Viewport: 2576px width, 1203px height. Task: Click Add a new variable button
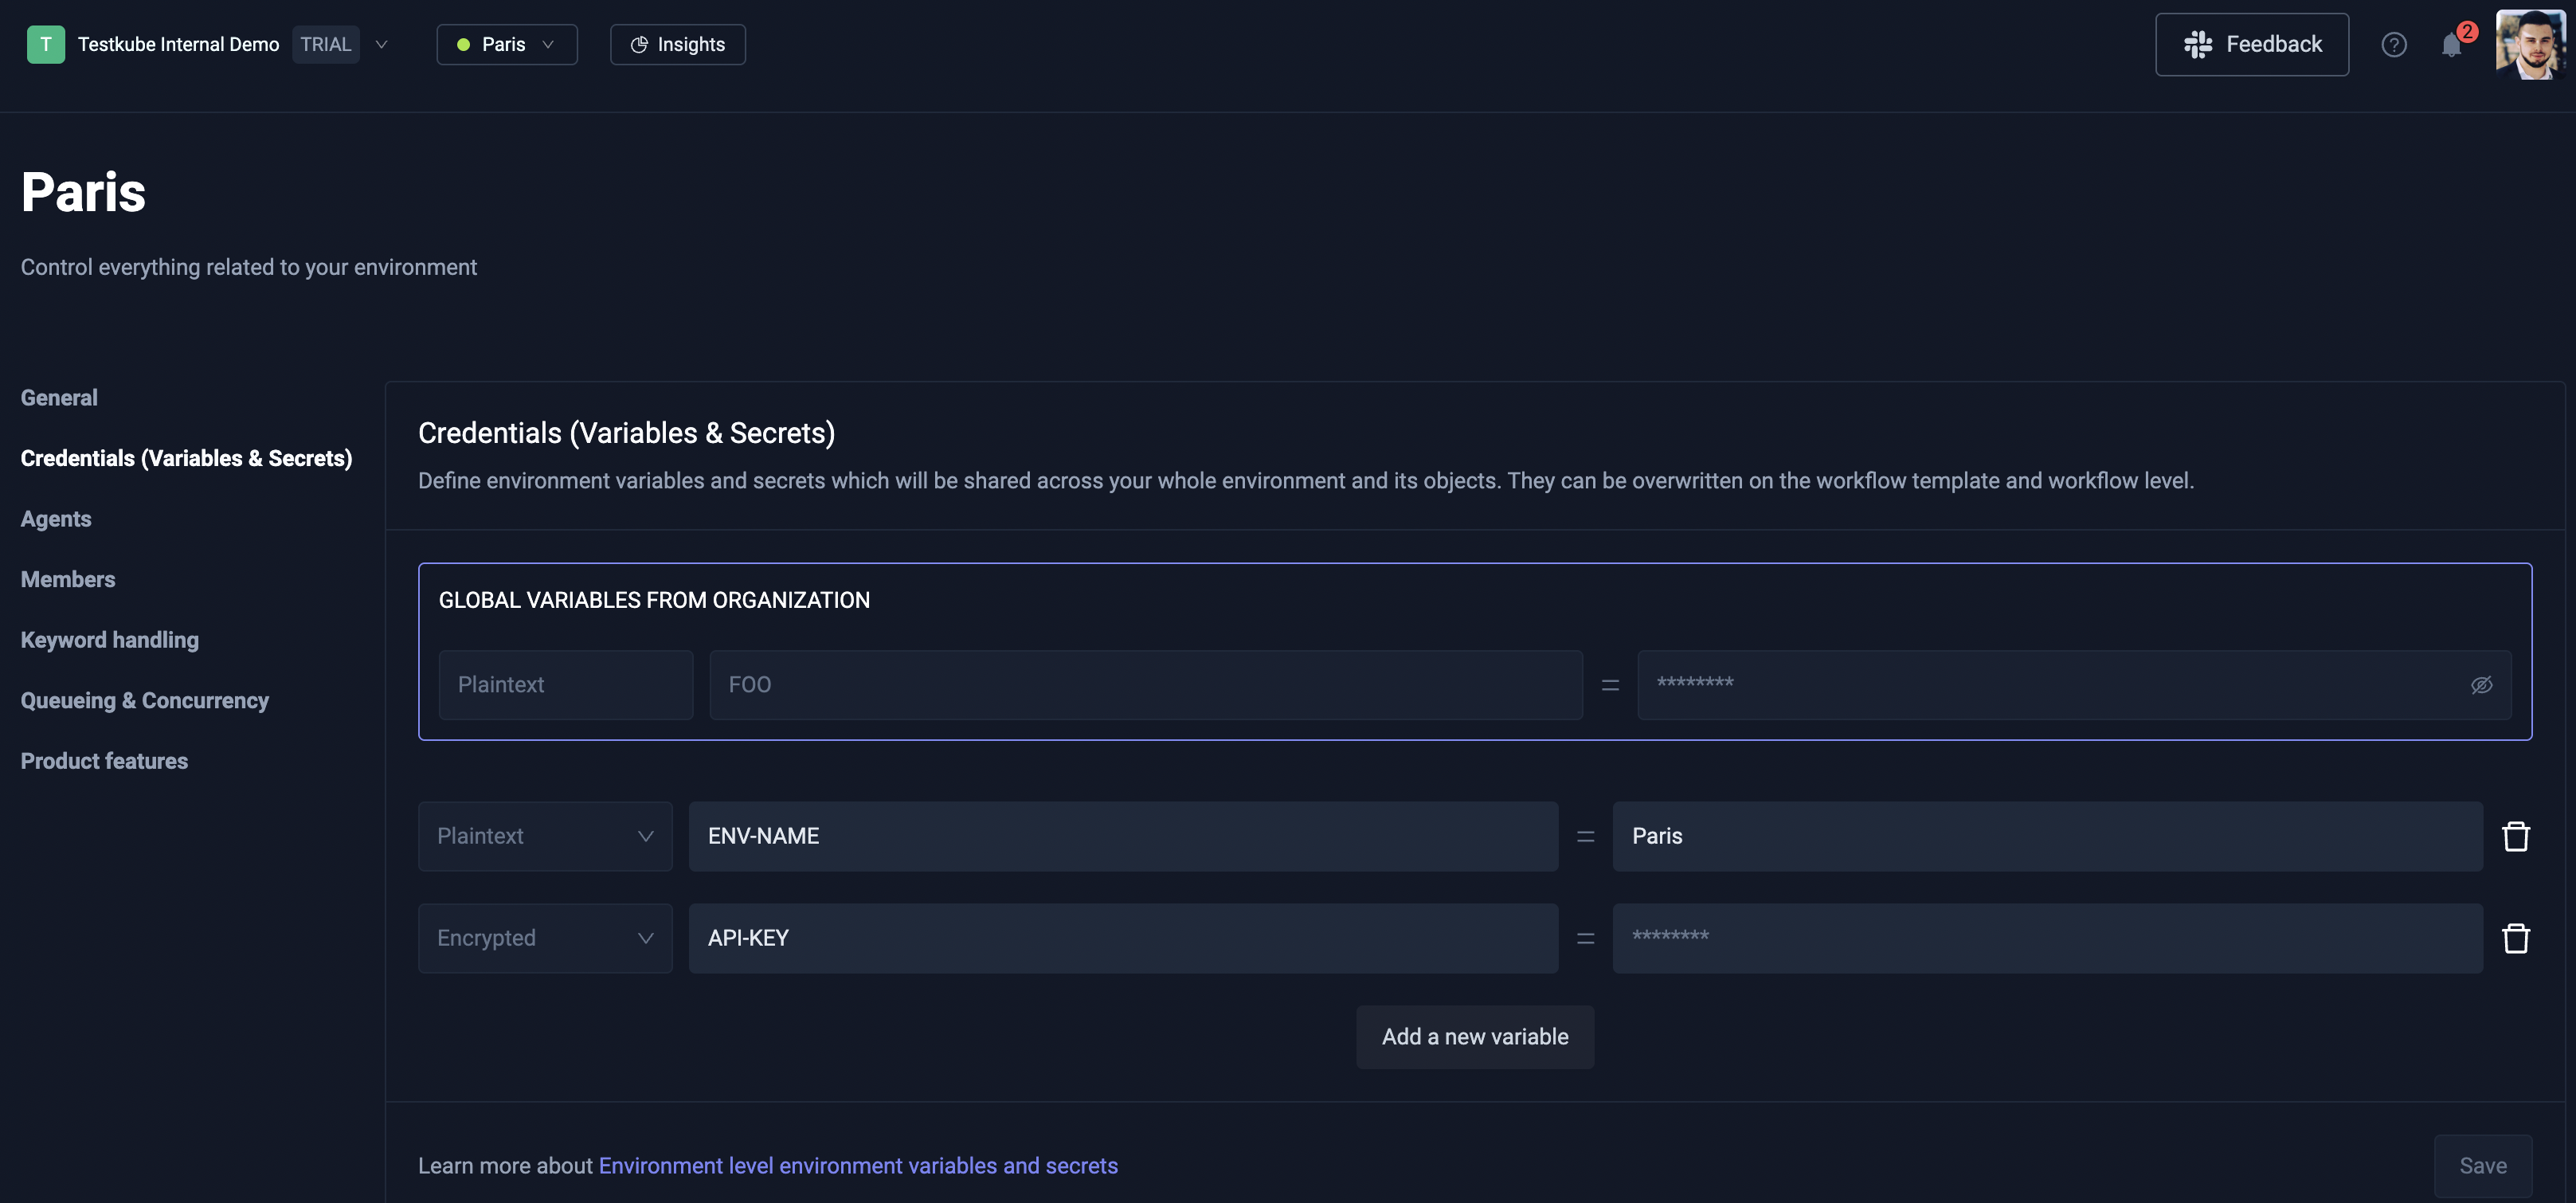1474,1036
